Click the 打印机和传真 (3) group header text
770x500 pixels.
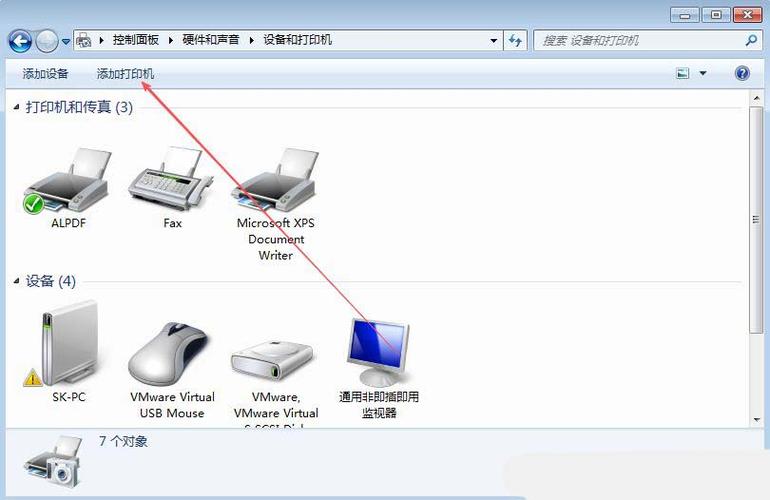pyautogui.click(x=79, y=107)
